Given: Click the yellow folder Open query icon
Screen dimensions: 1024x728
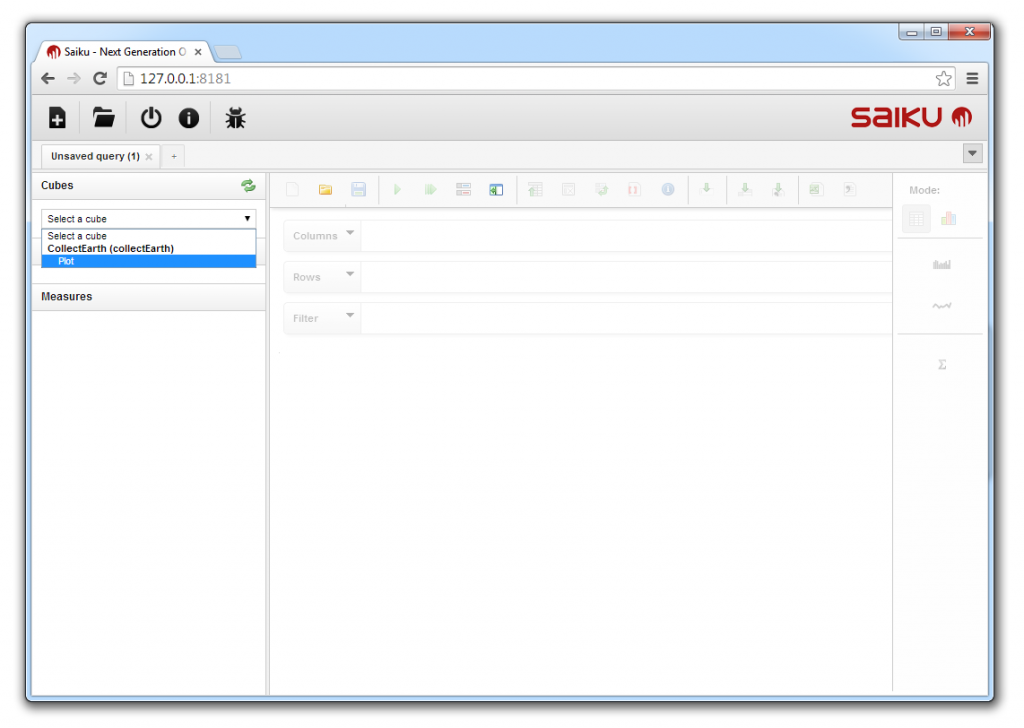Looking at the screenshot, I should pos(325,189).
